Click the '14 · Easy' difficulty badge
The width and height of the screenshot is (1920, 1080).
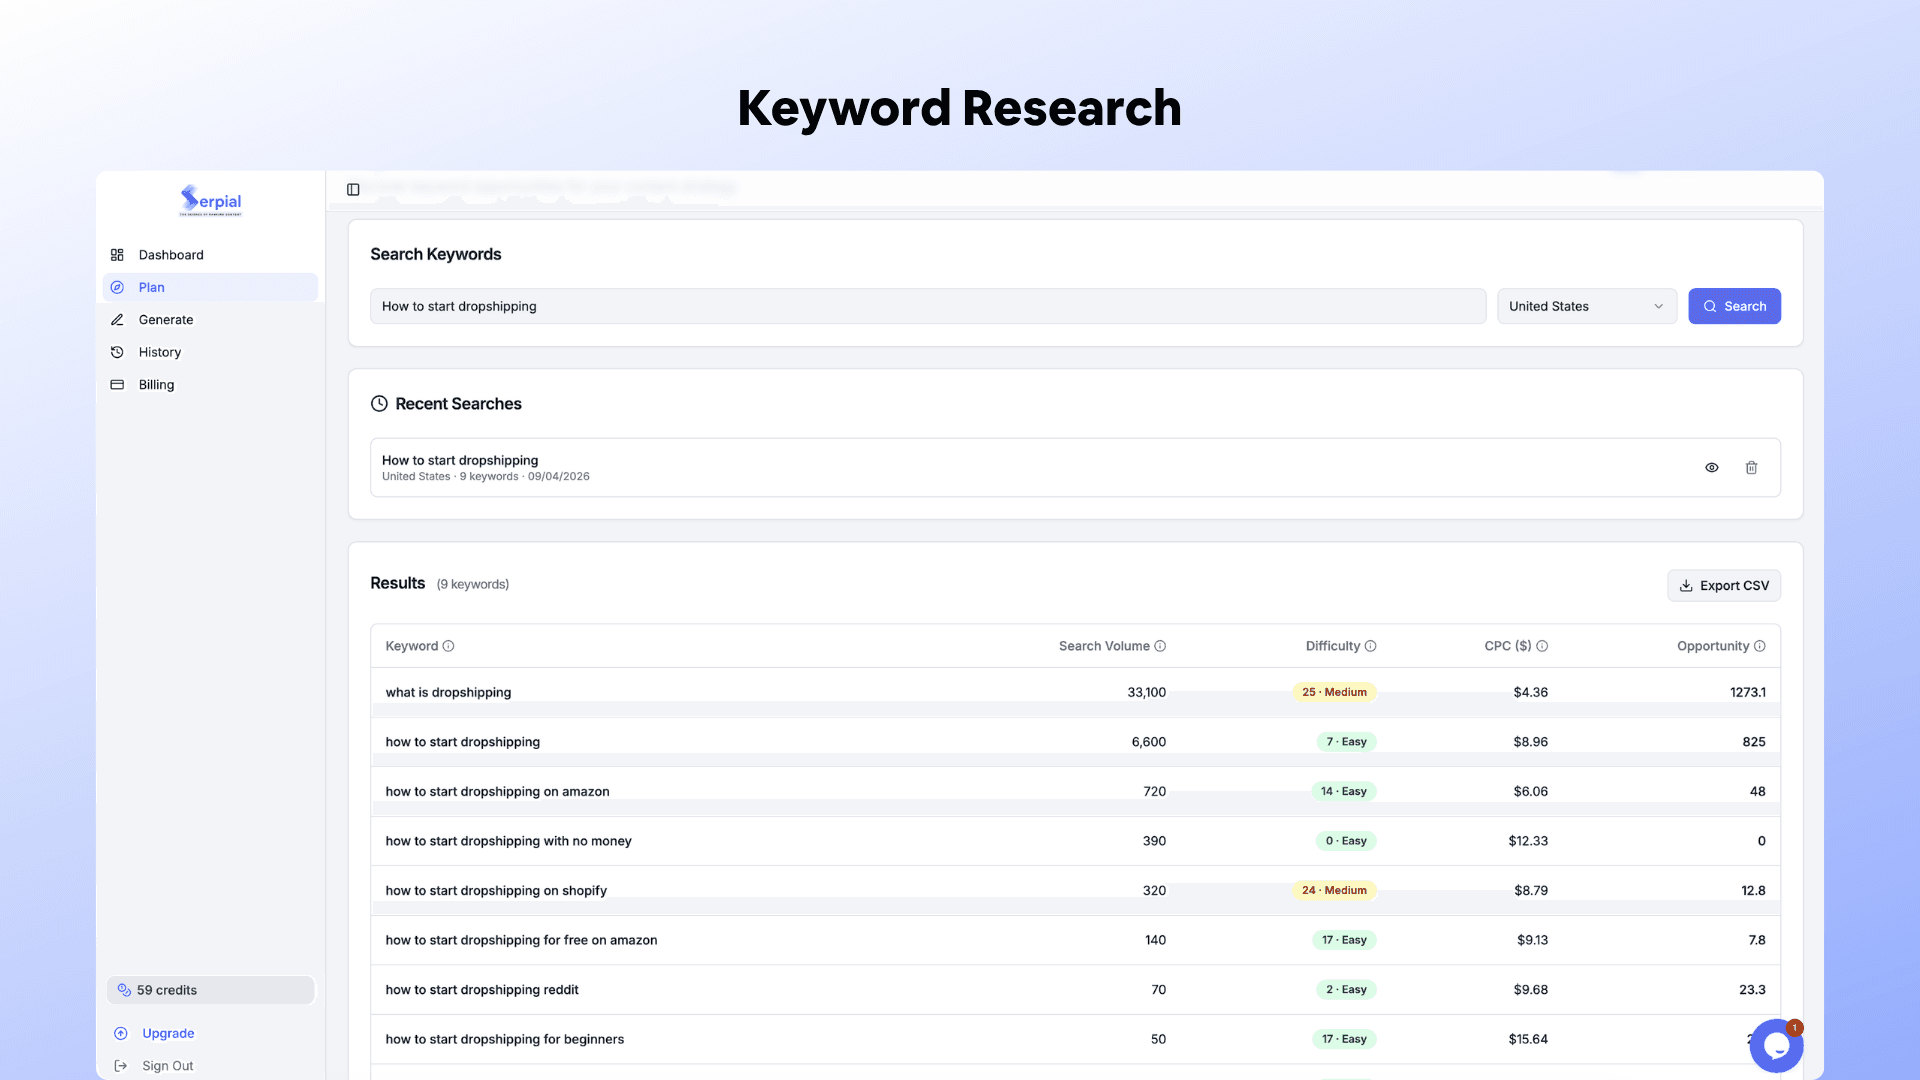coord(1343,791)
